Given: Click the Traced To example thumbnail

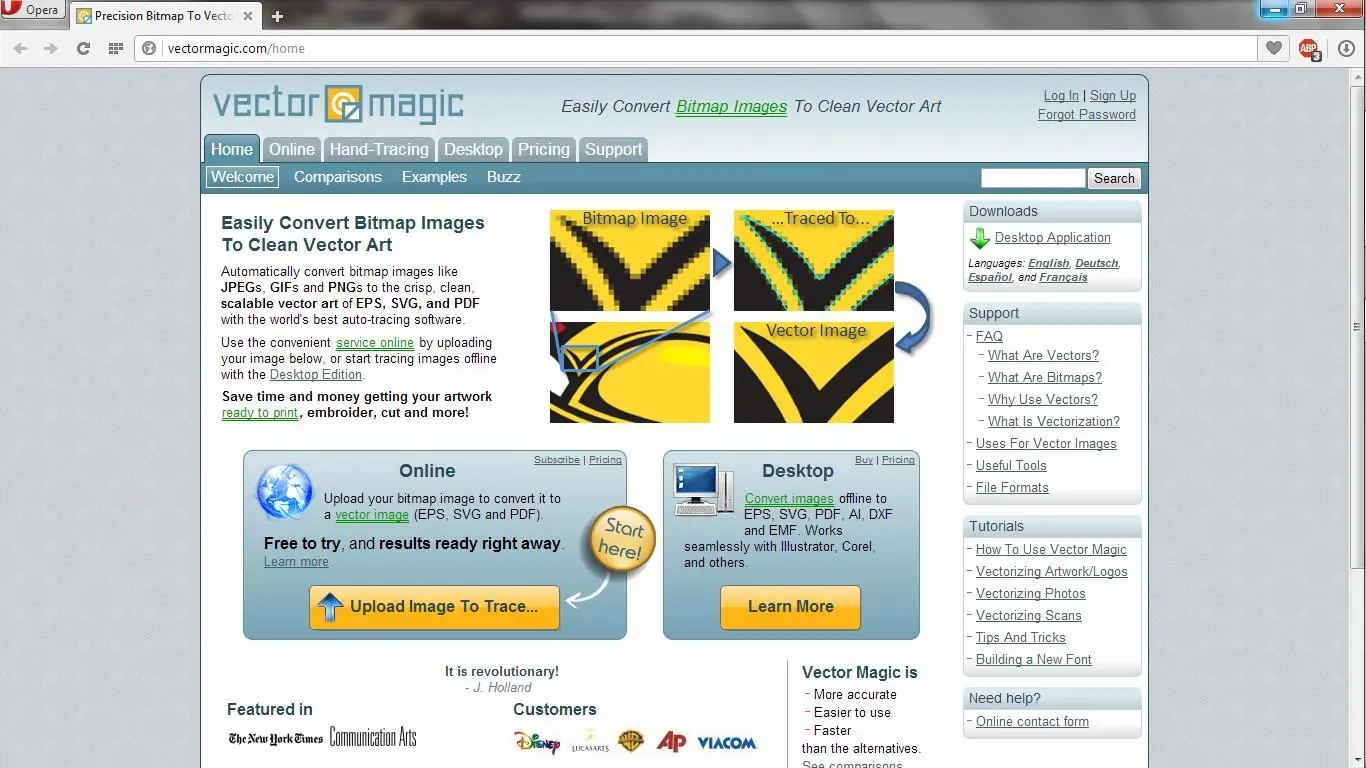Looking at the screenshot, I should coord(814,261).
